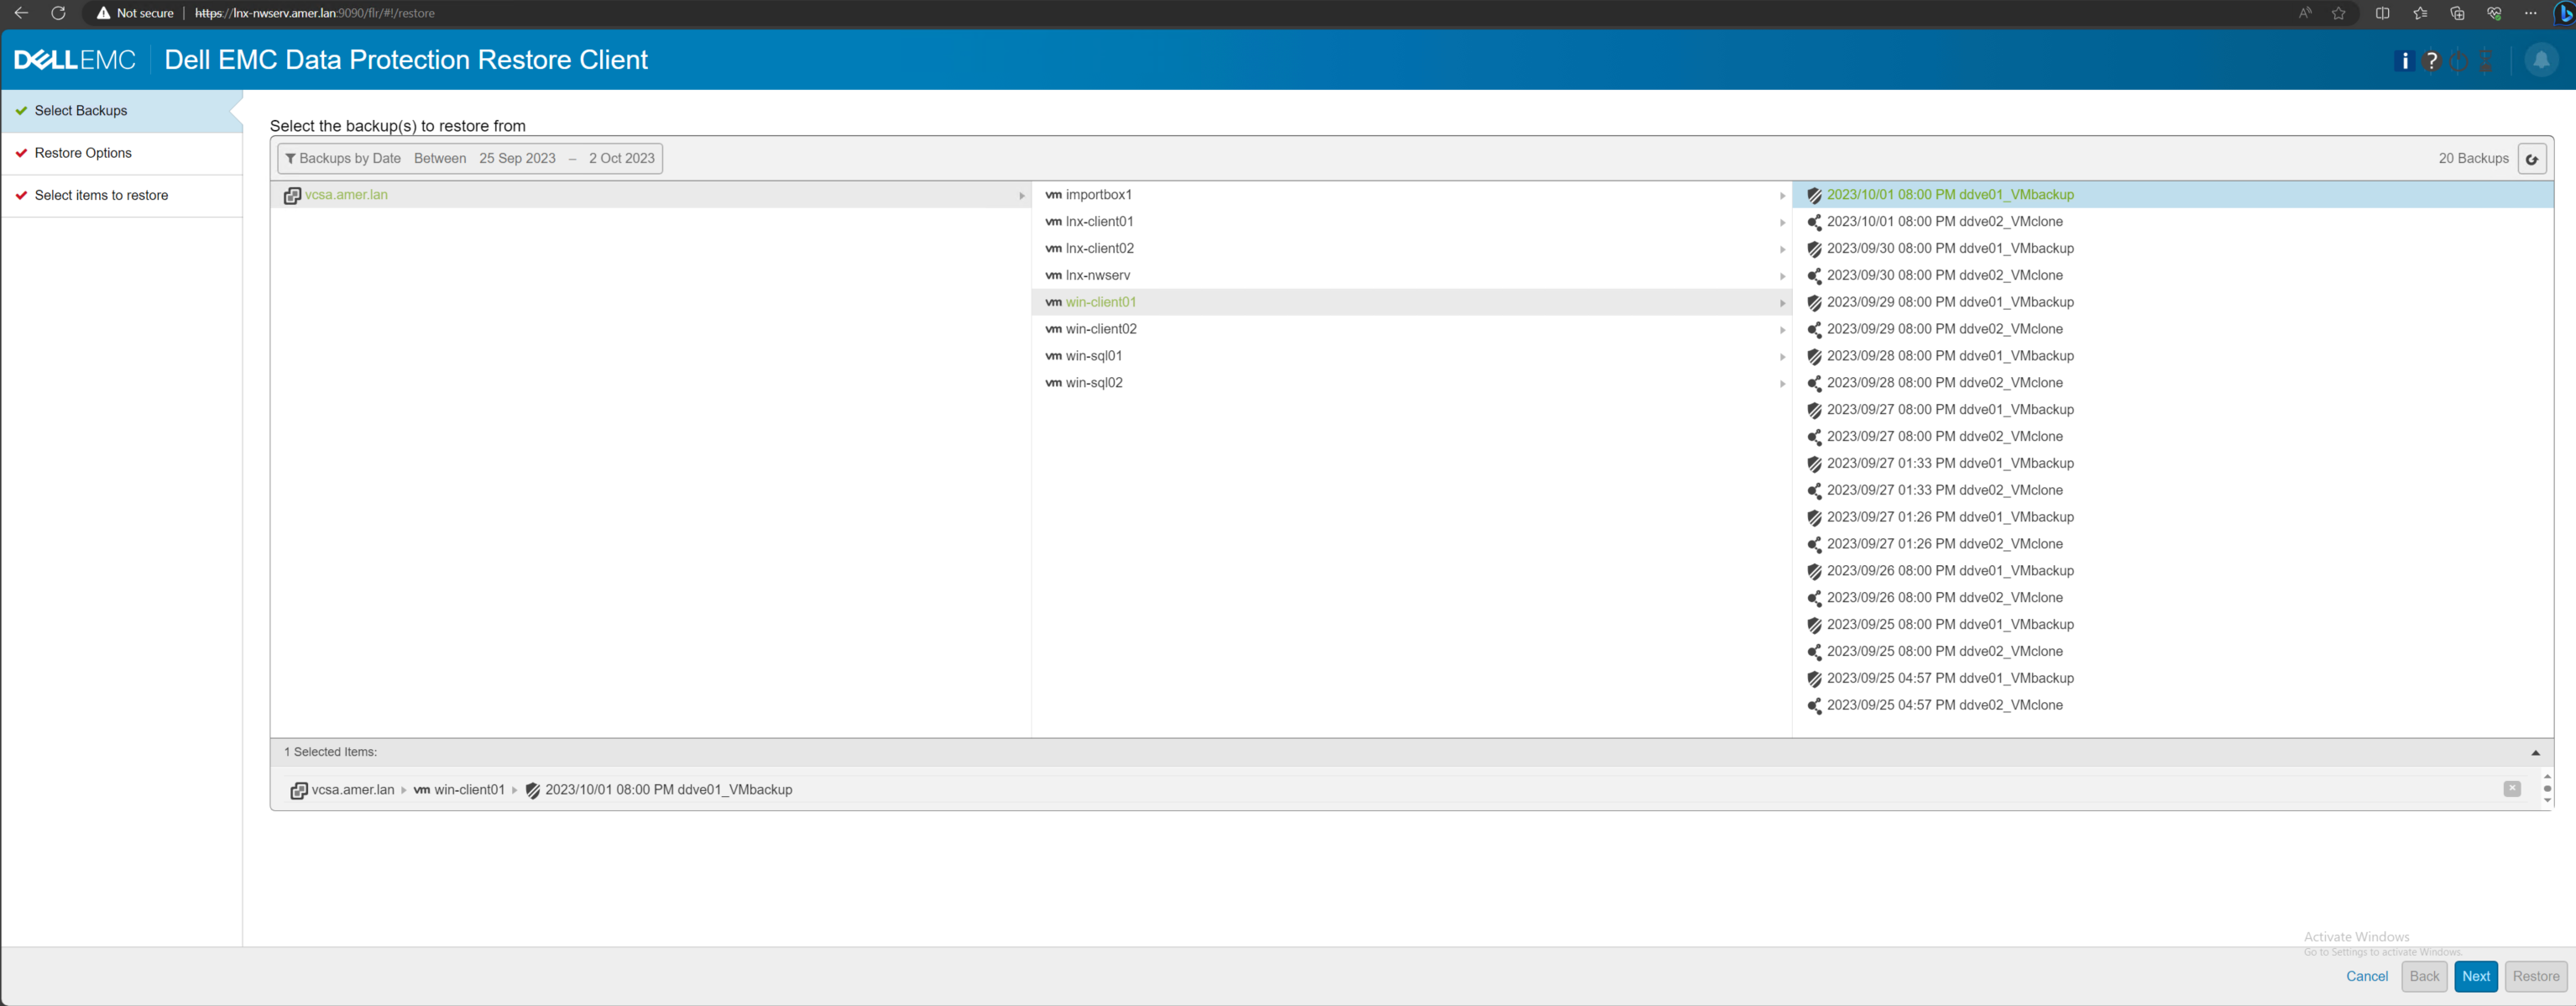2576x1006 pixels.
Task: Click the Cancel button
Action: [x=2366, y=977]
